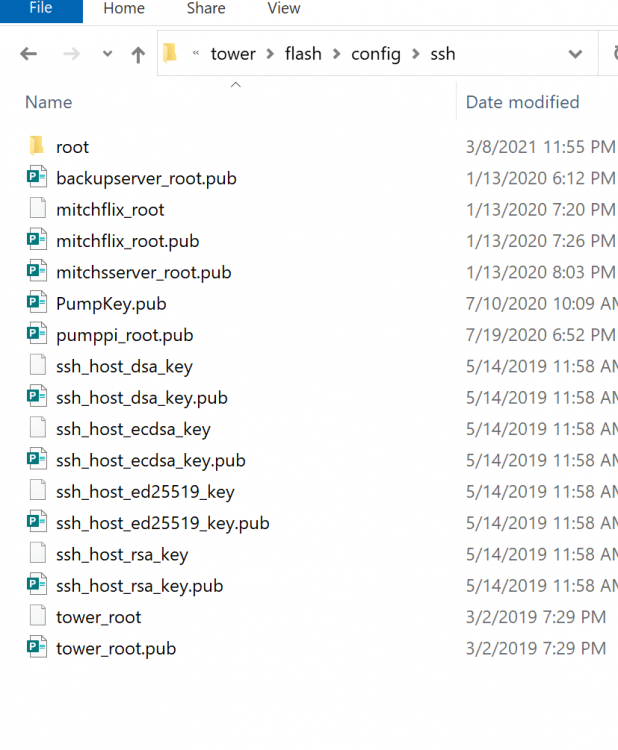
Task: Switch to the Home ribbon tab
Action: (124, 9)
